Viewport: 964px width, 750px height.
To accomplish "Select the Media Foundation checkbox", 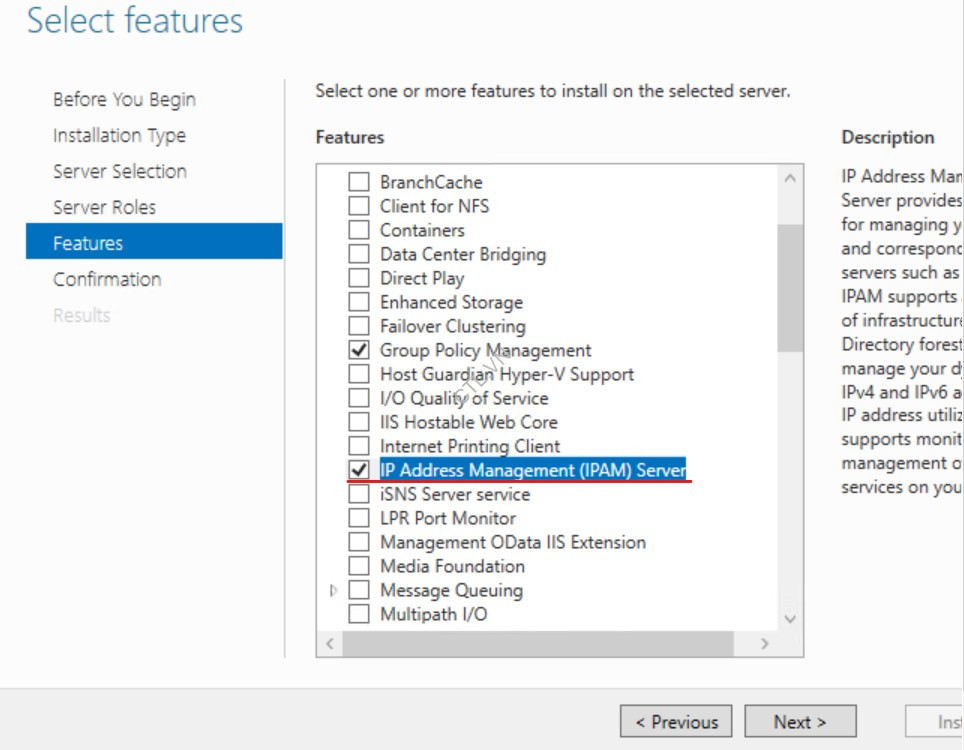I will (x=358, y=566).
